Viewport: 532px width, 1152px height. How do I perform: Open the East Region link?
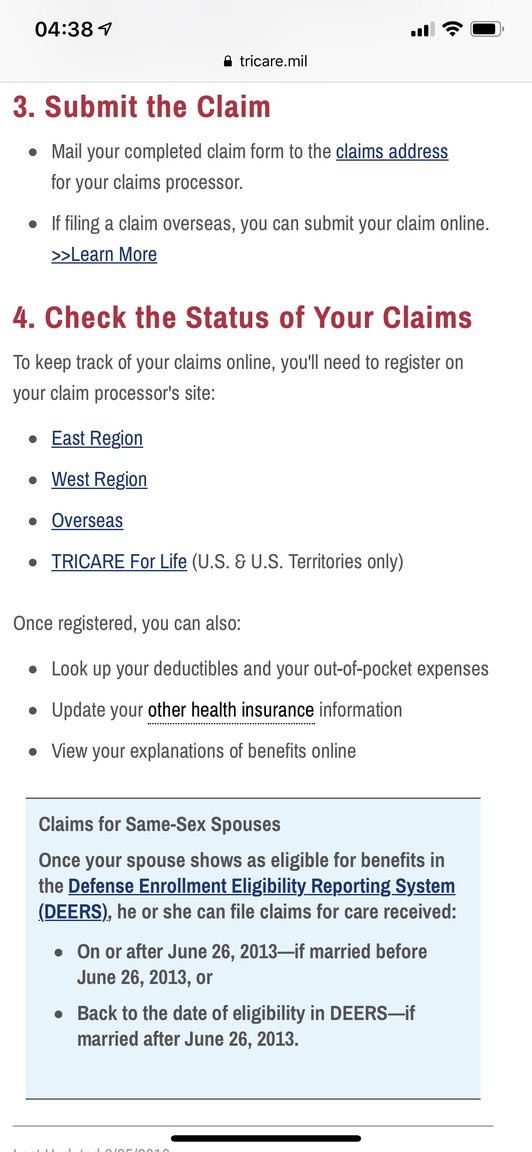click(x=97, y=439)
